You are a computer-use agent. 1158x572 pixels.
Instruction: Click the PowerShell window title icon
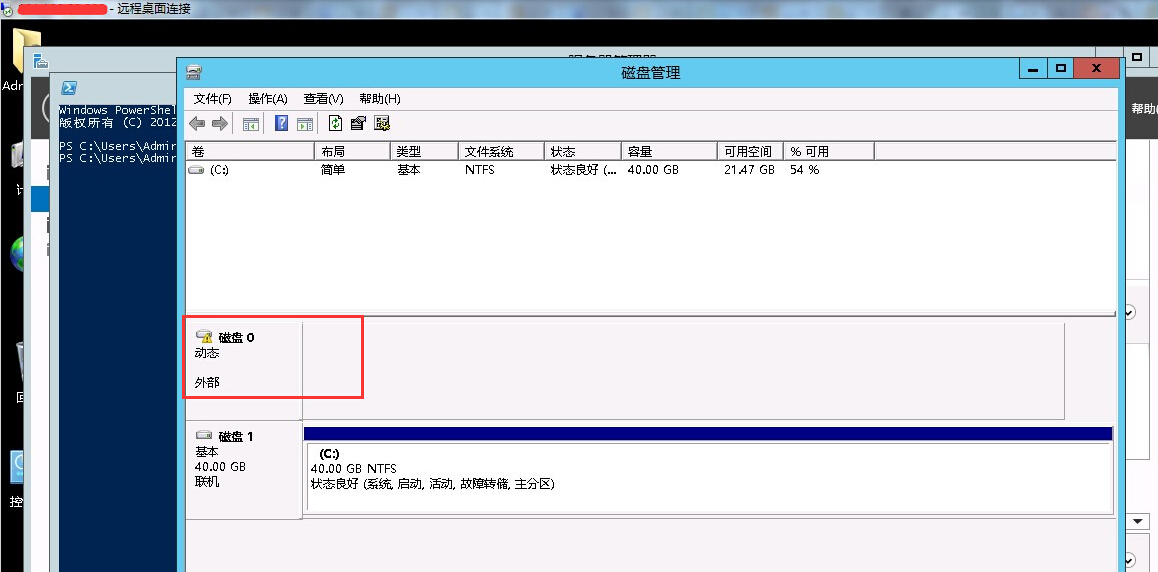[x=69, y=88]
